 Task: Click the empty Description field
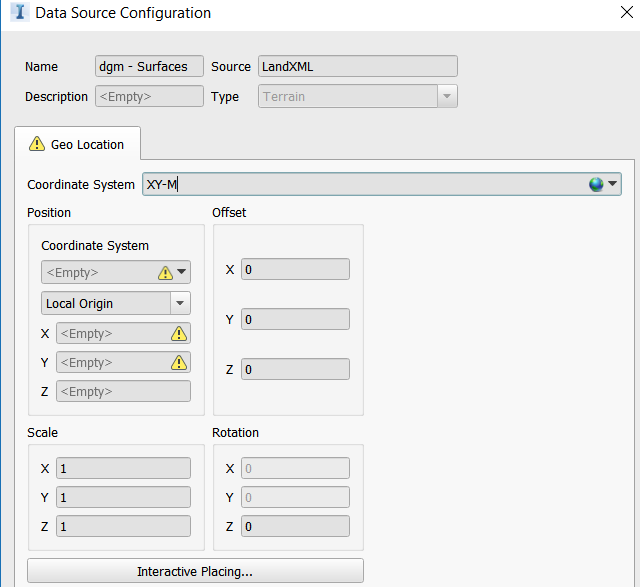149,96
